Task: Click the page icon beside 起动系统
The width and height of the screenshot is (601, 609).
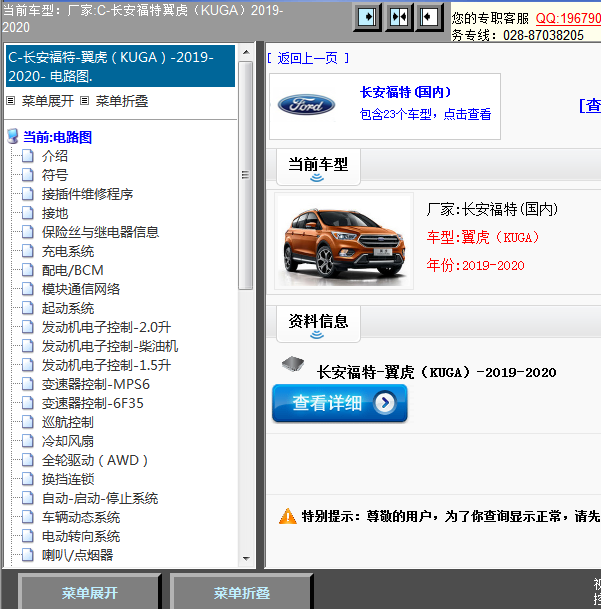Action: (28, 308)
